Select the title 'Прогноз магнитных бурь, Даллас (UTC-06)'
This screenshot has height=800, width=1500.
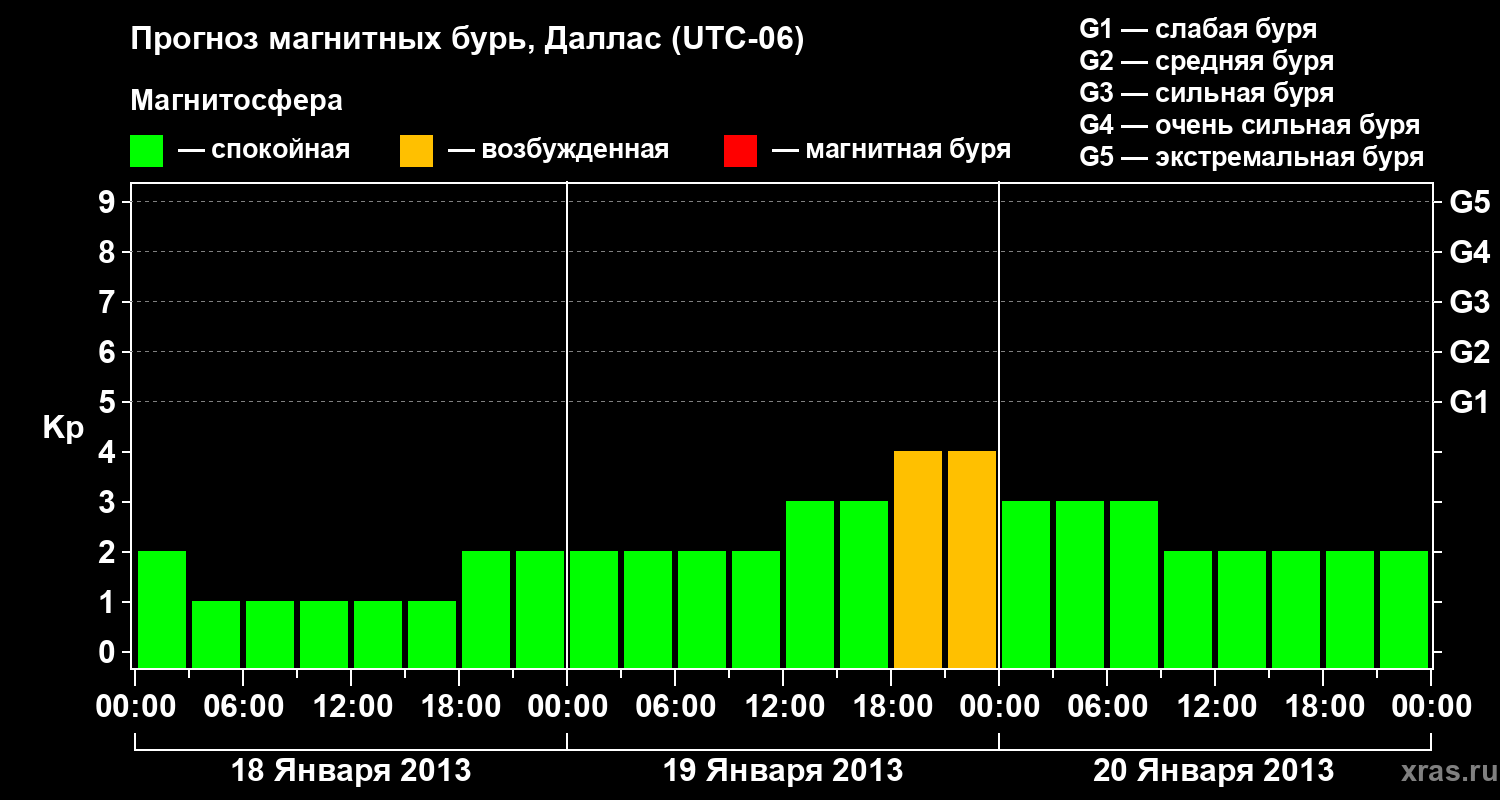(x=468, y=40)
